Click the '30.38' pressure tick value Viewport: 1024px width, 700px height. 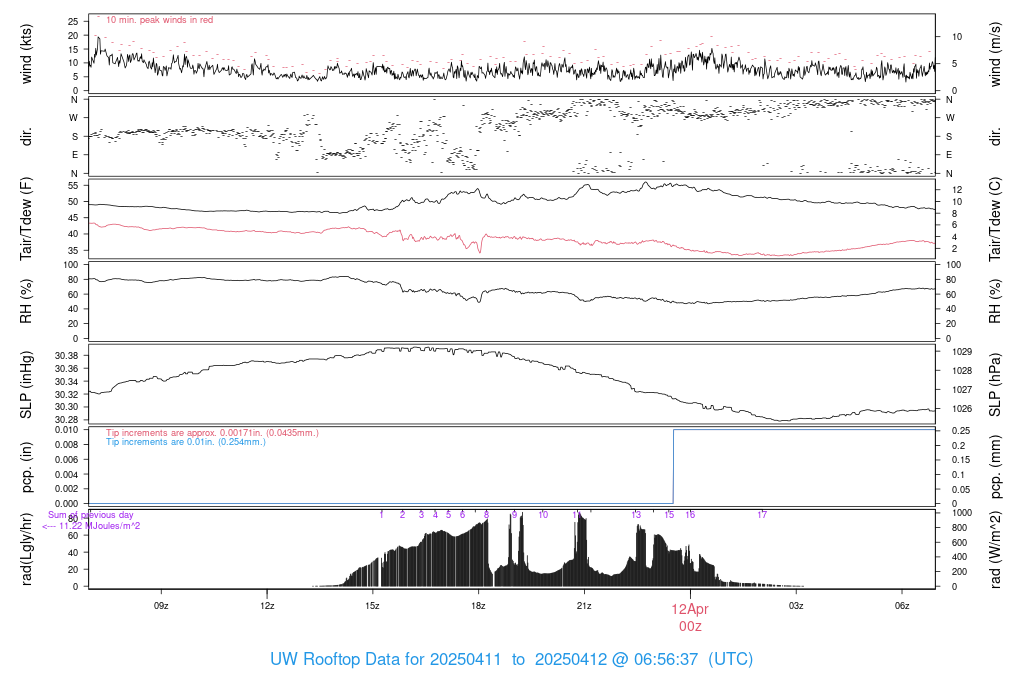(67, 356)
